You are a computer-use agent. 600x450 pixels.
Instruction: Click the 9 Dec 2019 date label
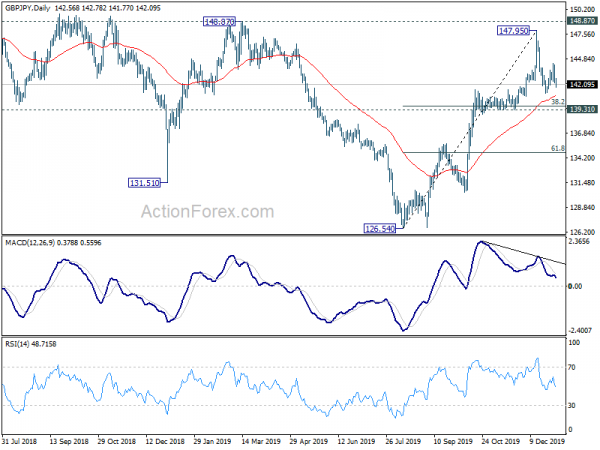(548, 441)
